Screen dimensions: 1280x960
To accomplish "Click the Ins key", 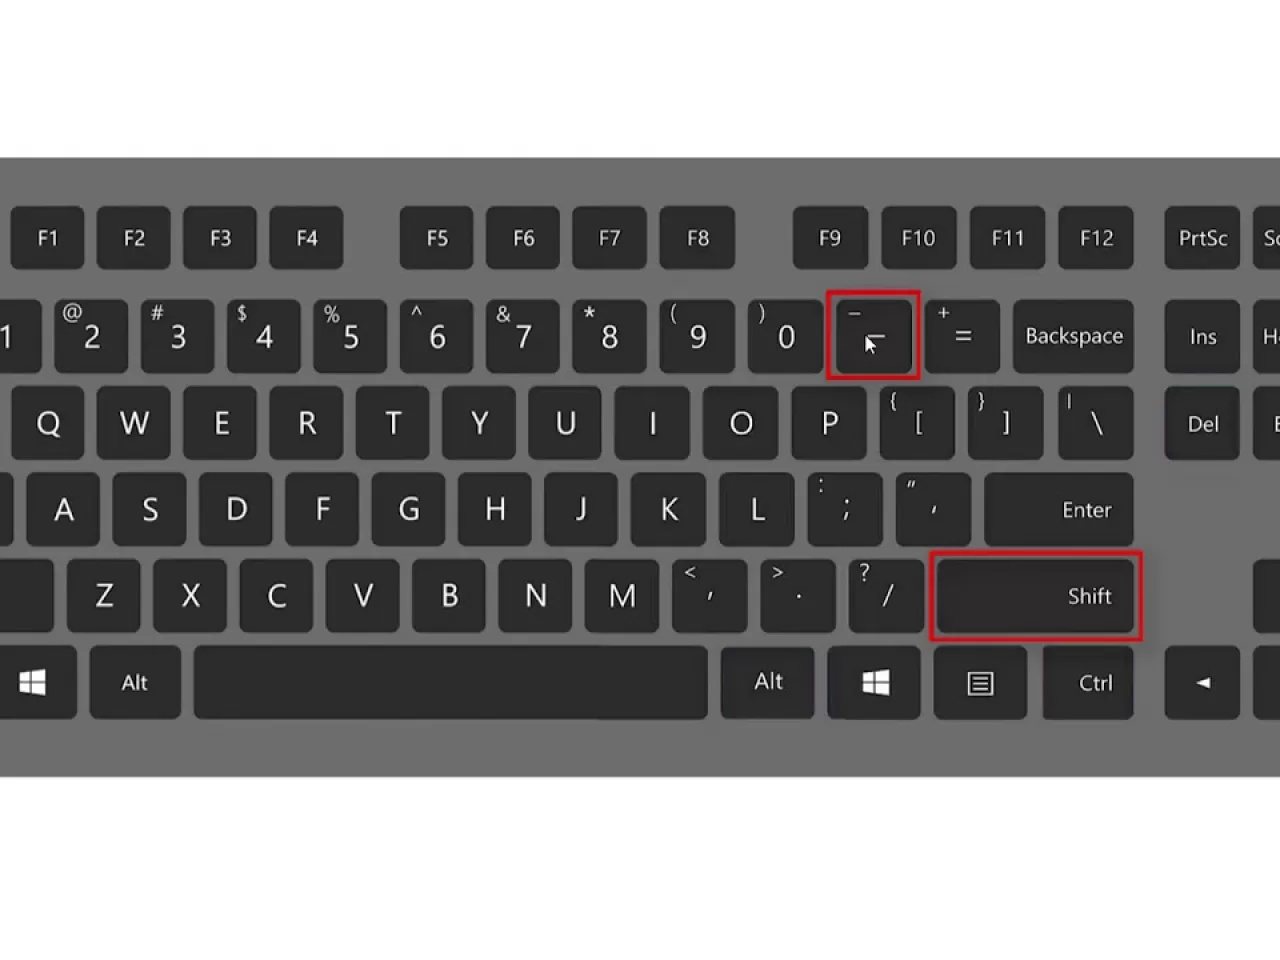I will coord(1203,336).
